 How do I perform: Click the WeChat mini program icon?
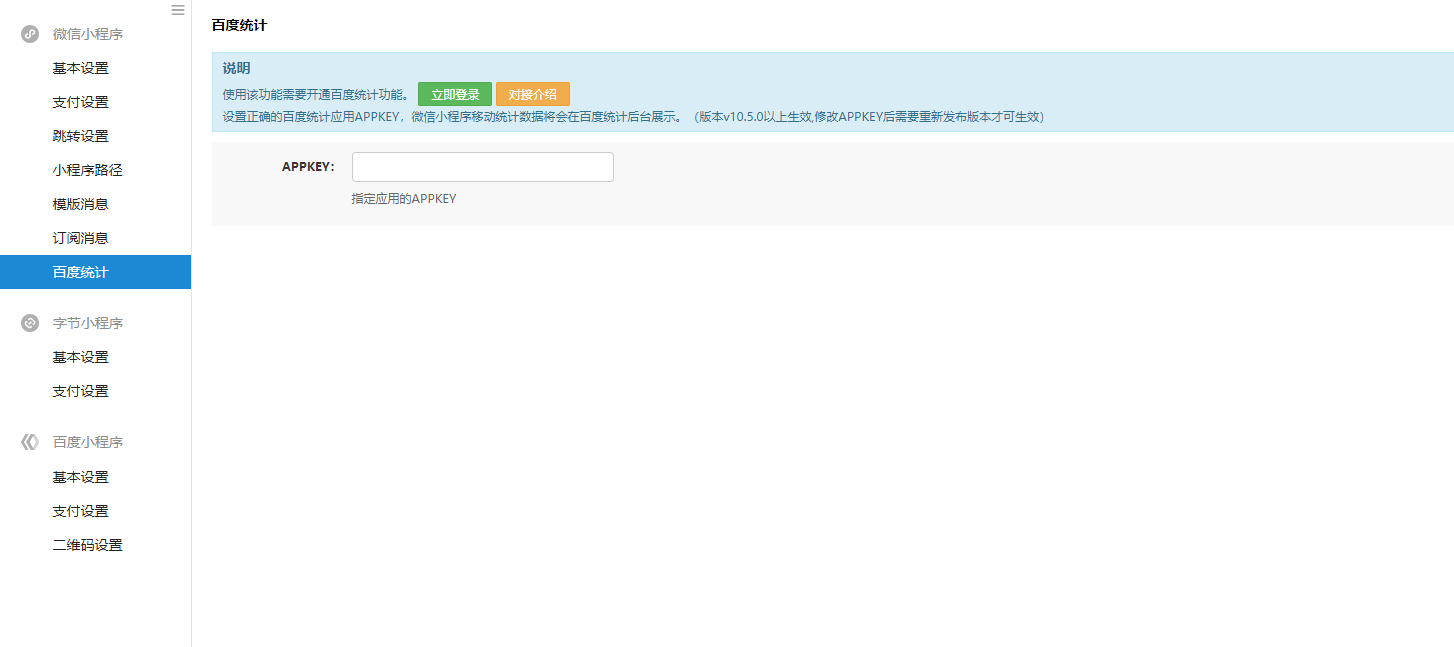[30, 34]
